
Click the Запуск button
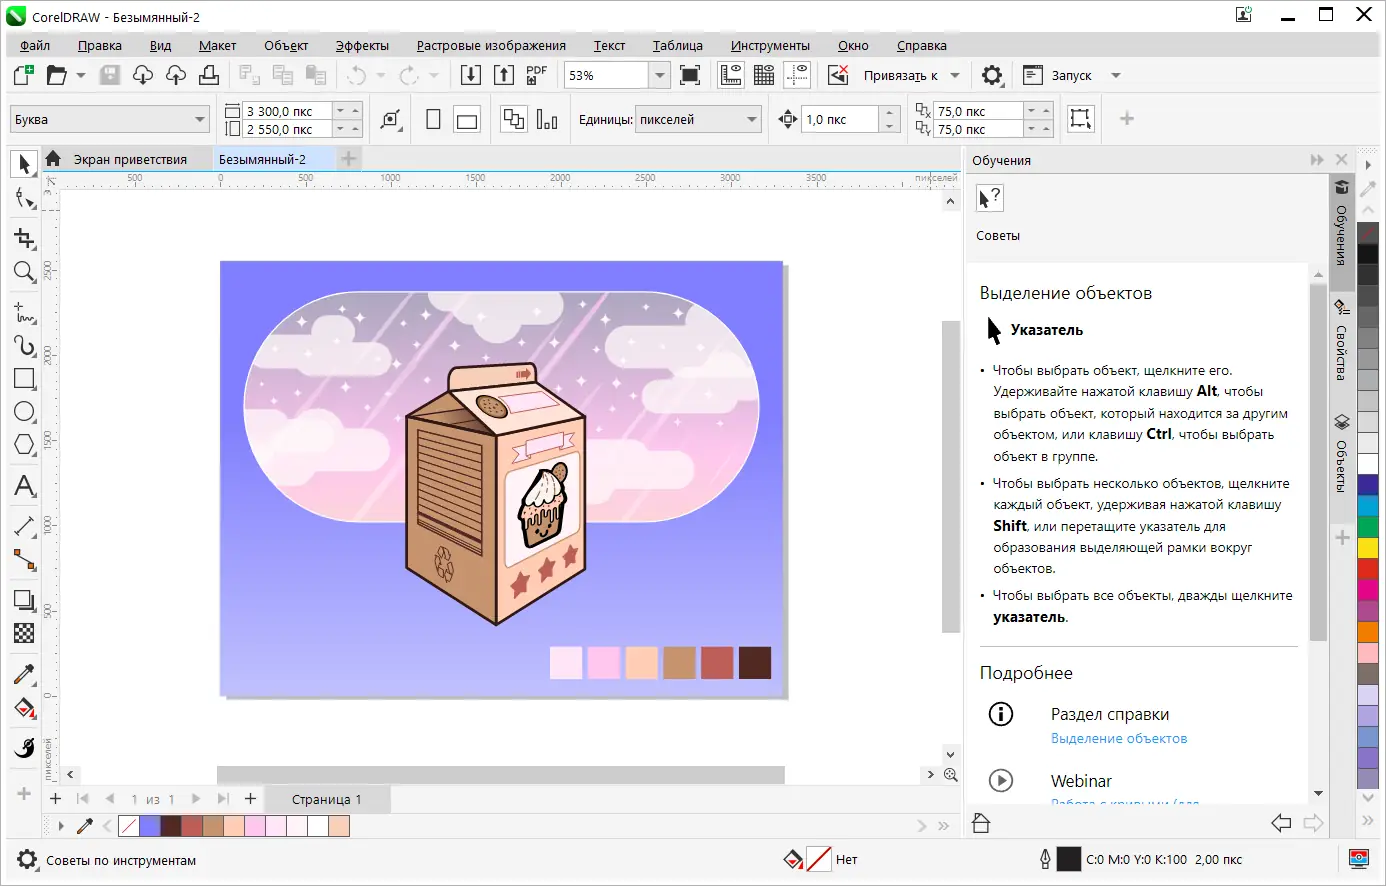pyautogui.click(x=1071, y=76)
